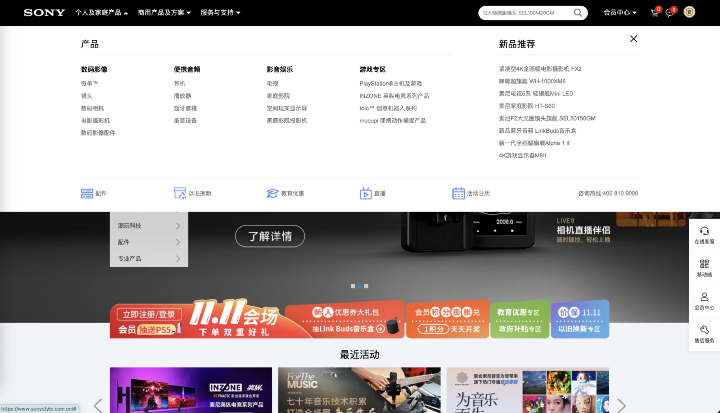Open PlayStation主机及游戏 link
This screenshot has width=720, height=413.
(391, 84)
